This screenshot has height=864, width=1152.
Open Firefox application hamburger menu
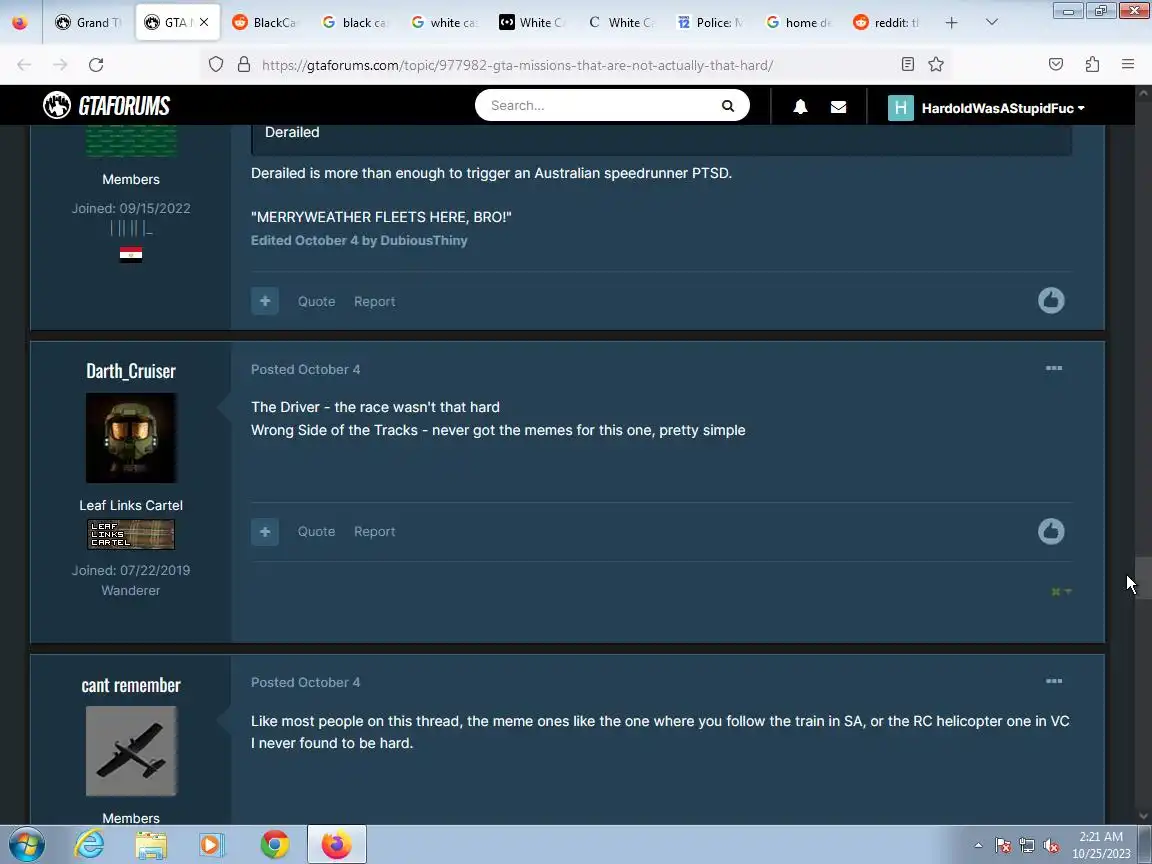point(1128,65)
